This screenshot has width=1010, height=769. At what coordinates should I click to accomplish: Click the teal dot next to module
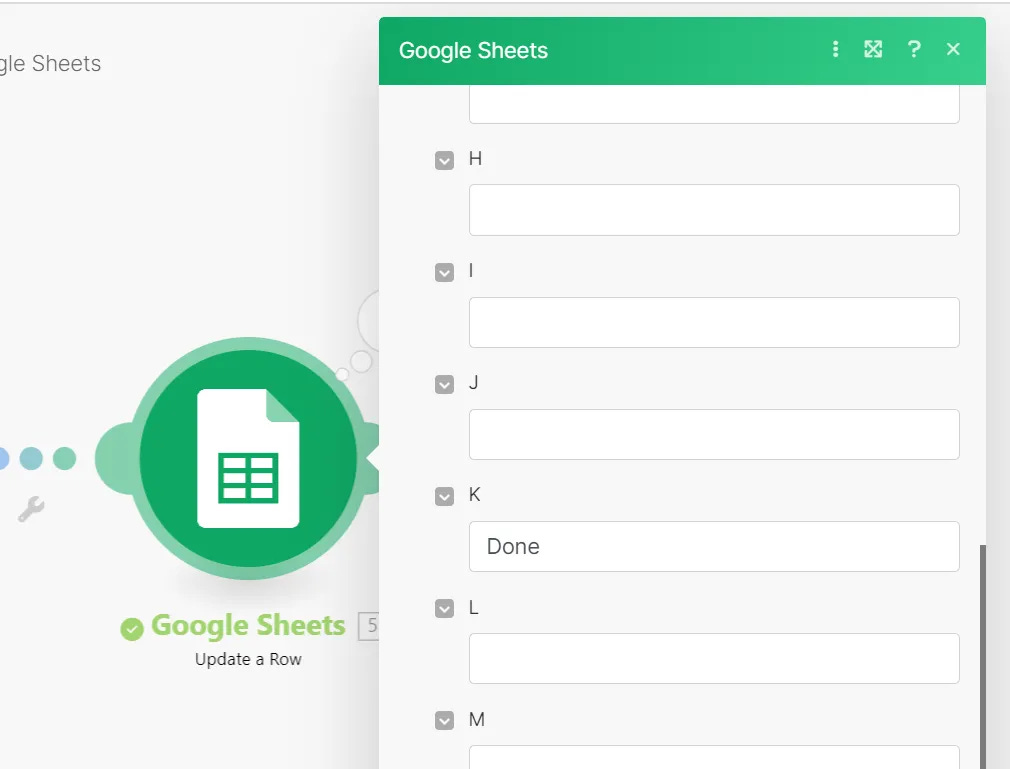(x=64, y=459)
